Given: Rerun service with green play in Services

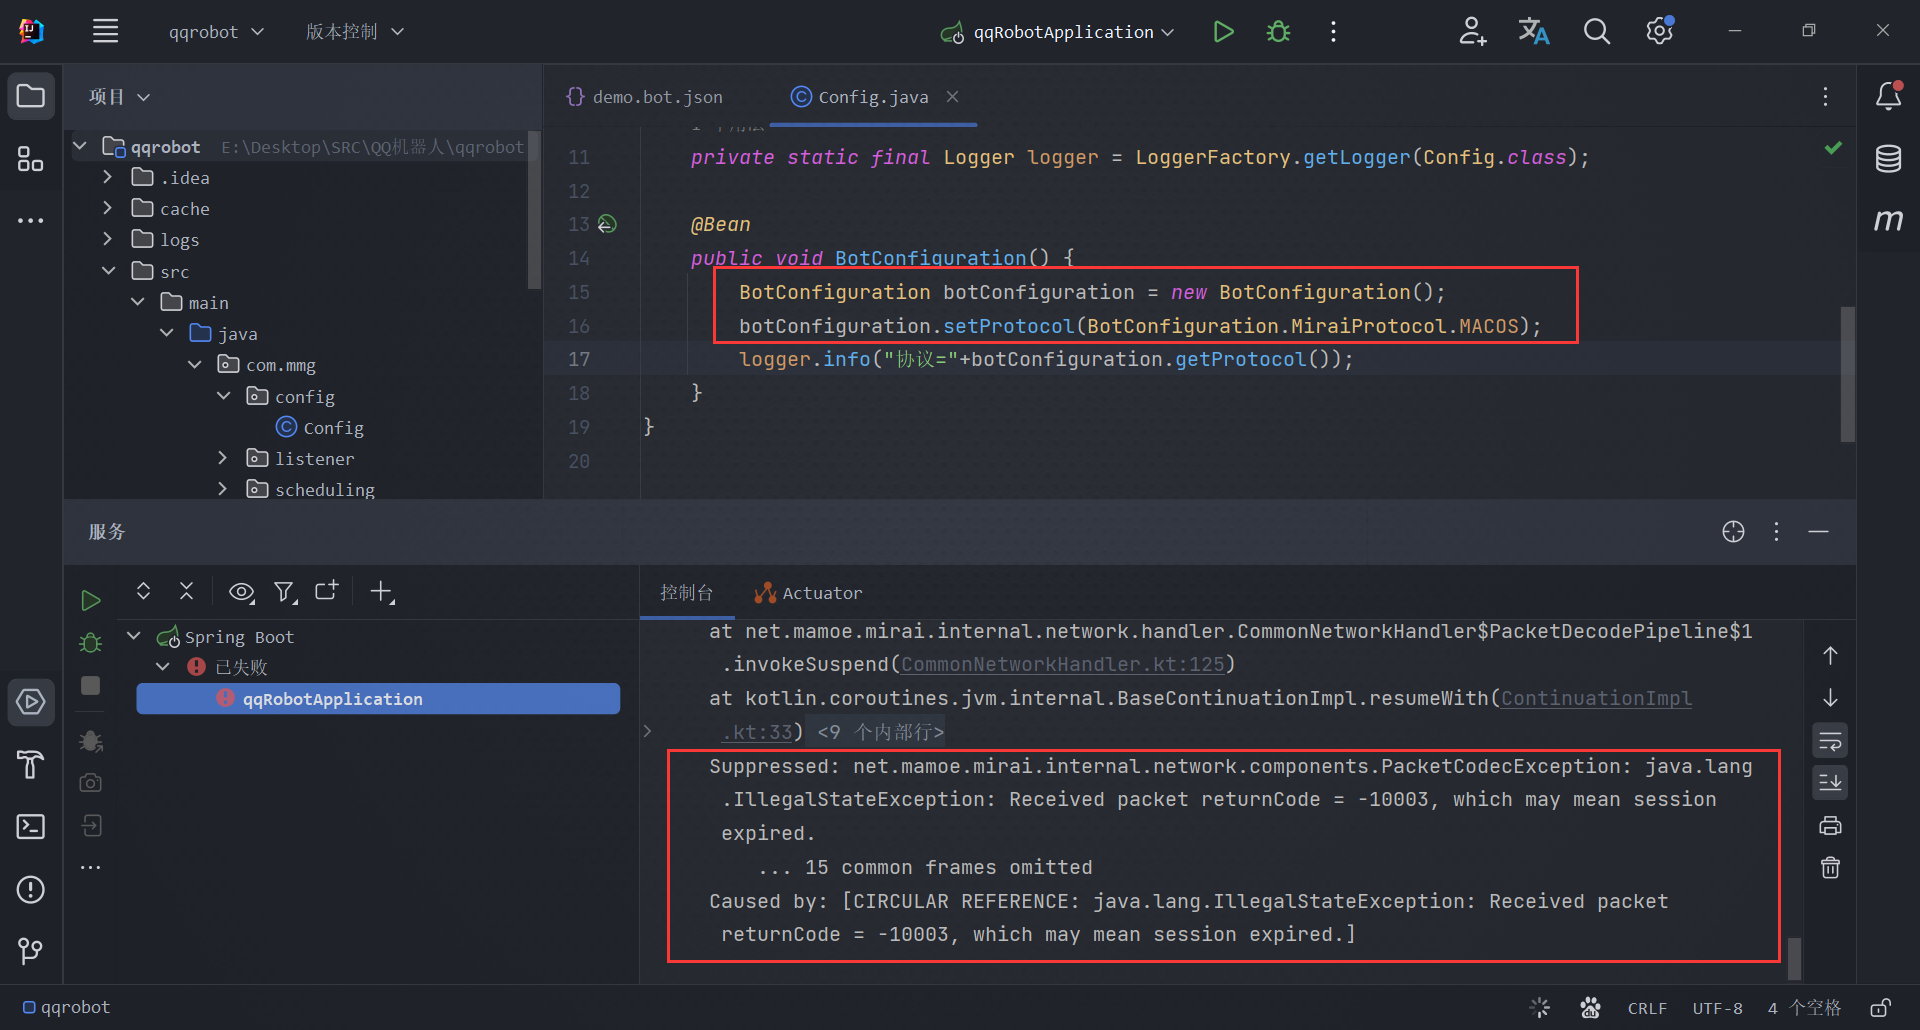Looking at the screenshot, I should 90,600.
